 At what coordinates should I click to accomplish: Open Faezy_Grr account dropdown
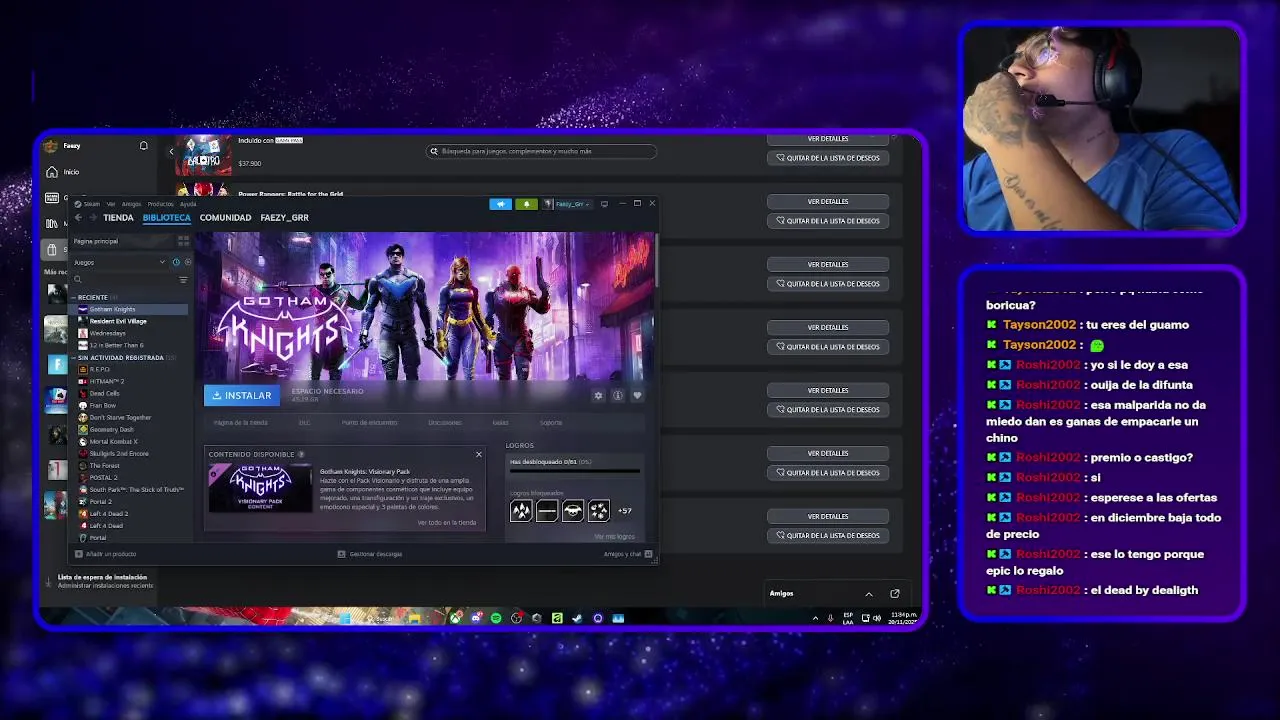(568, 204)
